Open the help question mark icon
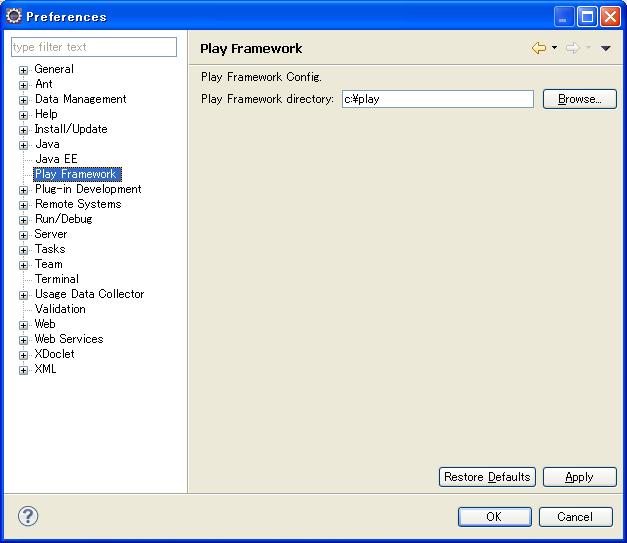The image size is (627, 543). (x=28, y=516)
